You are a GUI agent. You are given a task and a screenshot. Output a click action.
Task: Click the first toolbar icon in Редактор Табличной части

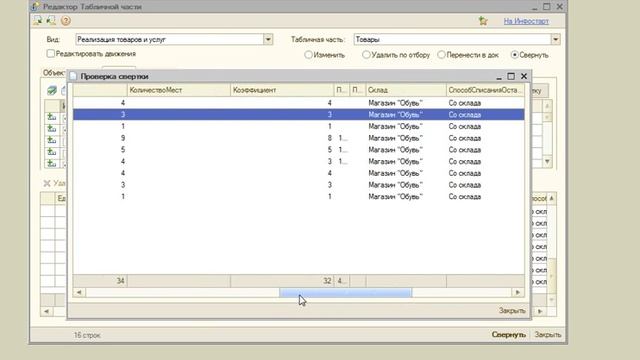[38, 20]
